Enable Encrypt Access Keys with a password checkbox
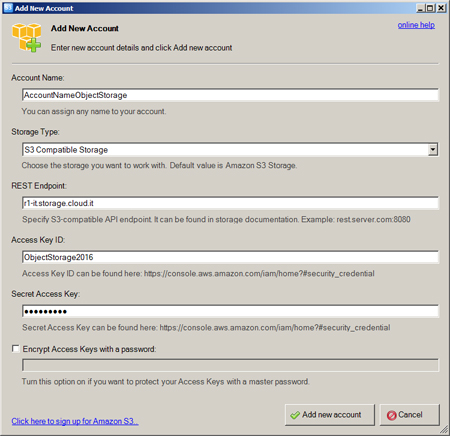The height and width of the screenshot is (436, 450). (x=15, y=349)
